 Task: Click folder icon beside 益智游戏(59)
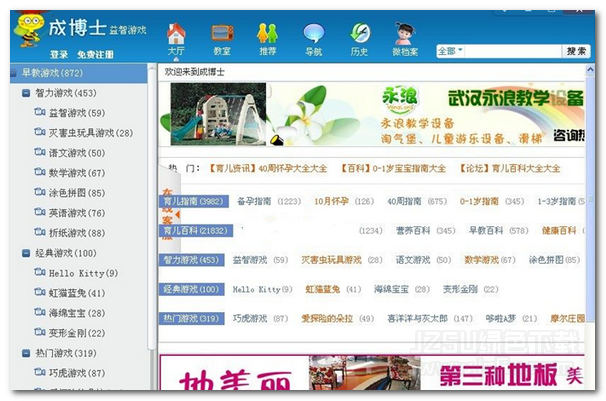coord(40,112)
